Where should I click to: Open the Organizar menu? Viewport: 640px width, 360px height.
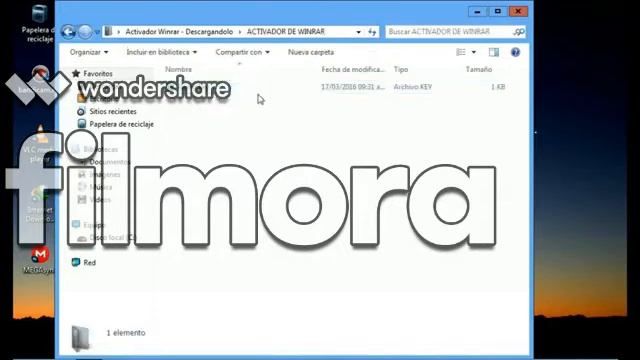(89, 52)
